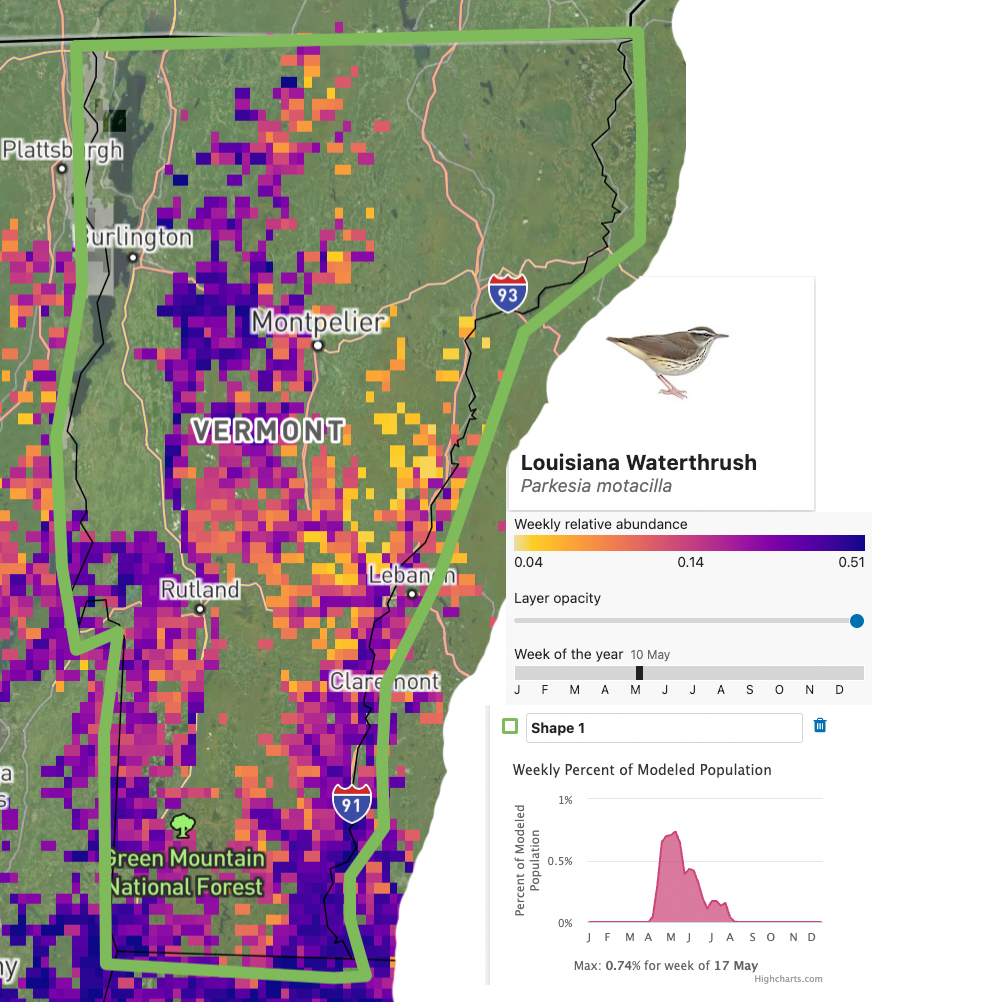The image size is (1000, 1002).
Task: Click the Plattsburgh city marker dot
Action: (x=61, y=168)
